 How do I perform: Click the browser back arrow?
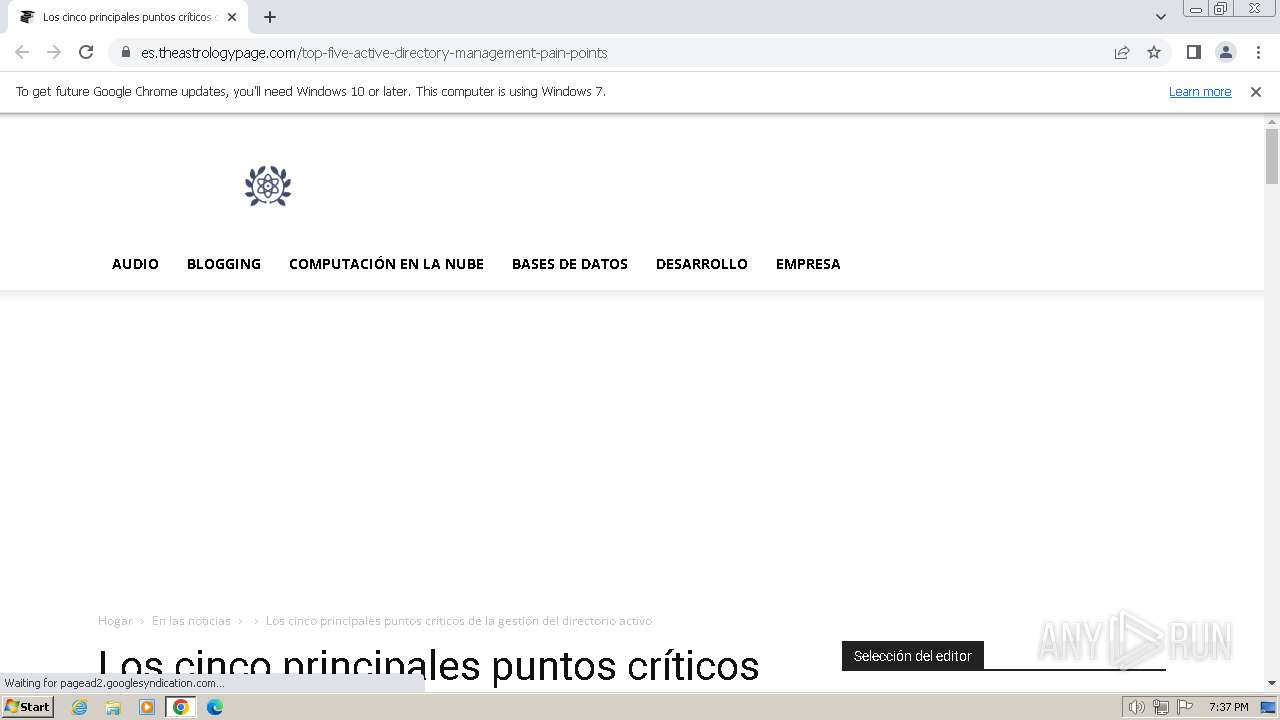coord(22,52)
